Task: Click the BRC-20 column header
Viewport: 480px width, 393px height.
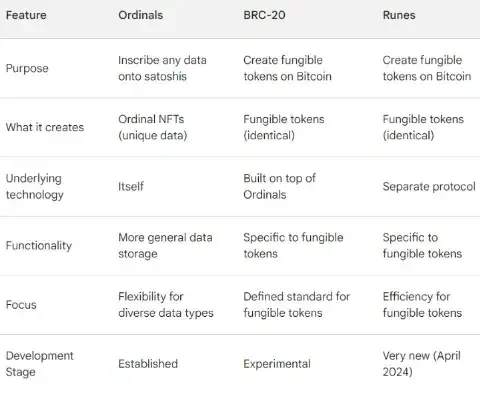Action: pos(264,15)
